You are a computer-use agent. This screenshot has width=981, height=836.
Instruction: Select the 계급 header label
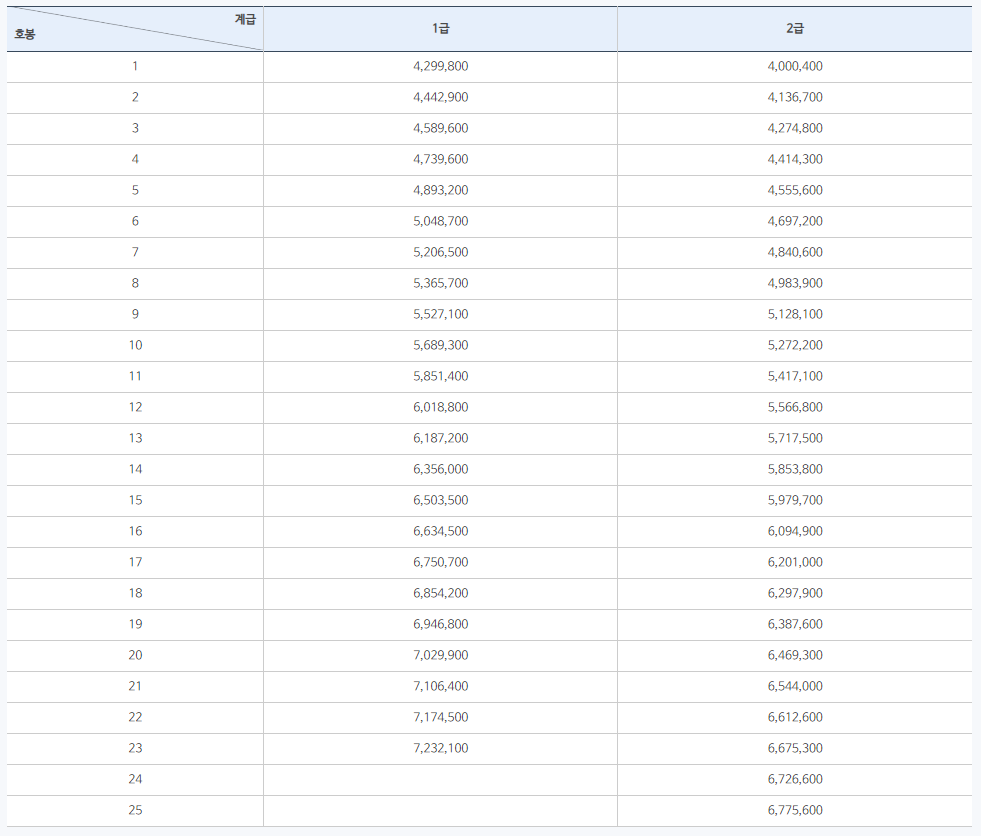point(245,19)
